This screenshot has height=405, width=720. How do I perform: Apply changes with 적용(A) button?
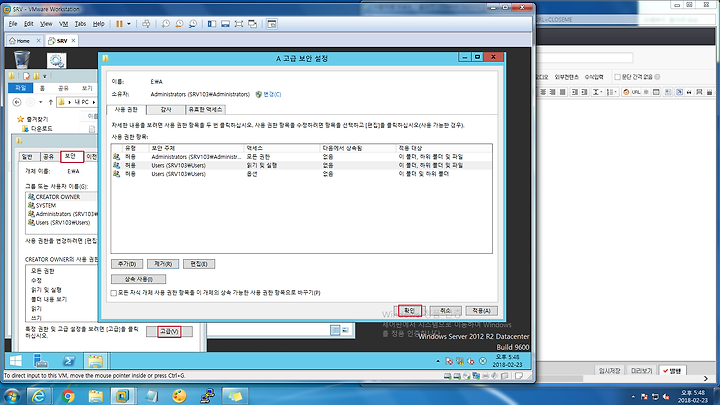(x=481, y=311)
